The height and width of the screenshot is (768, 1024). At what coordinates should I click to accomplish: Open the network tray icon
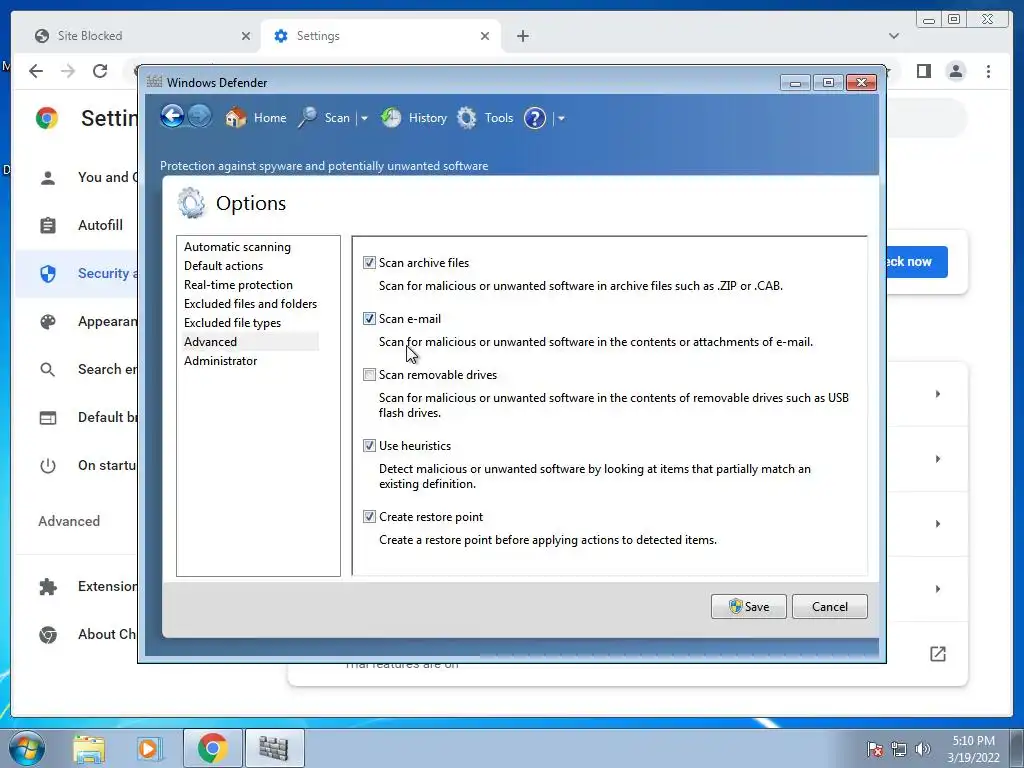click(x=899, y=750)
